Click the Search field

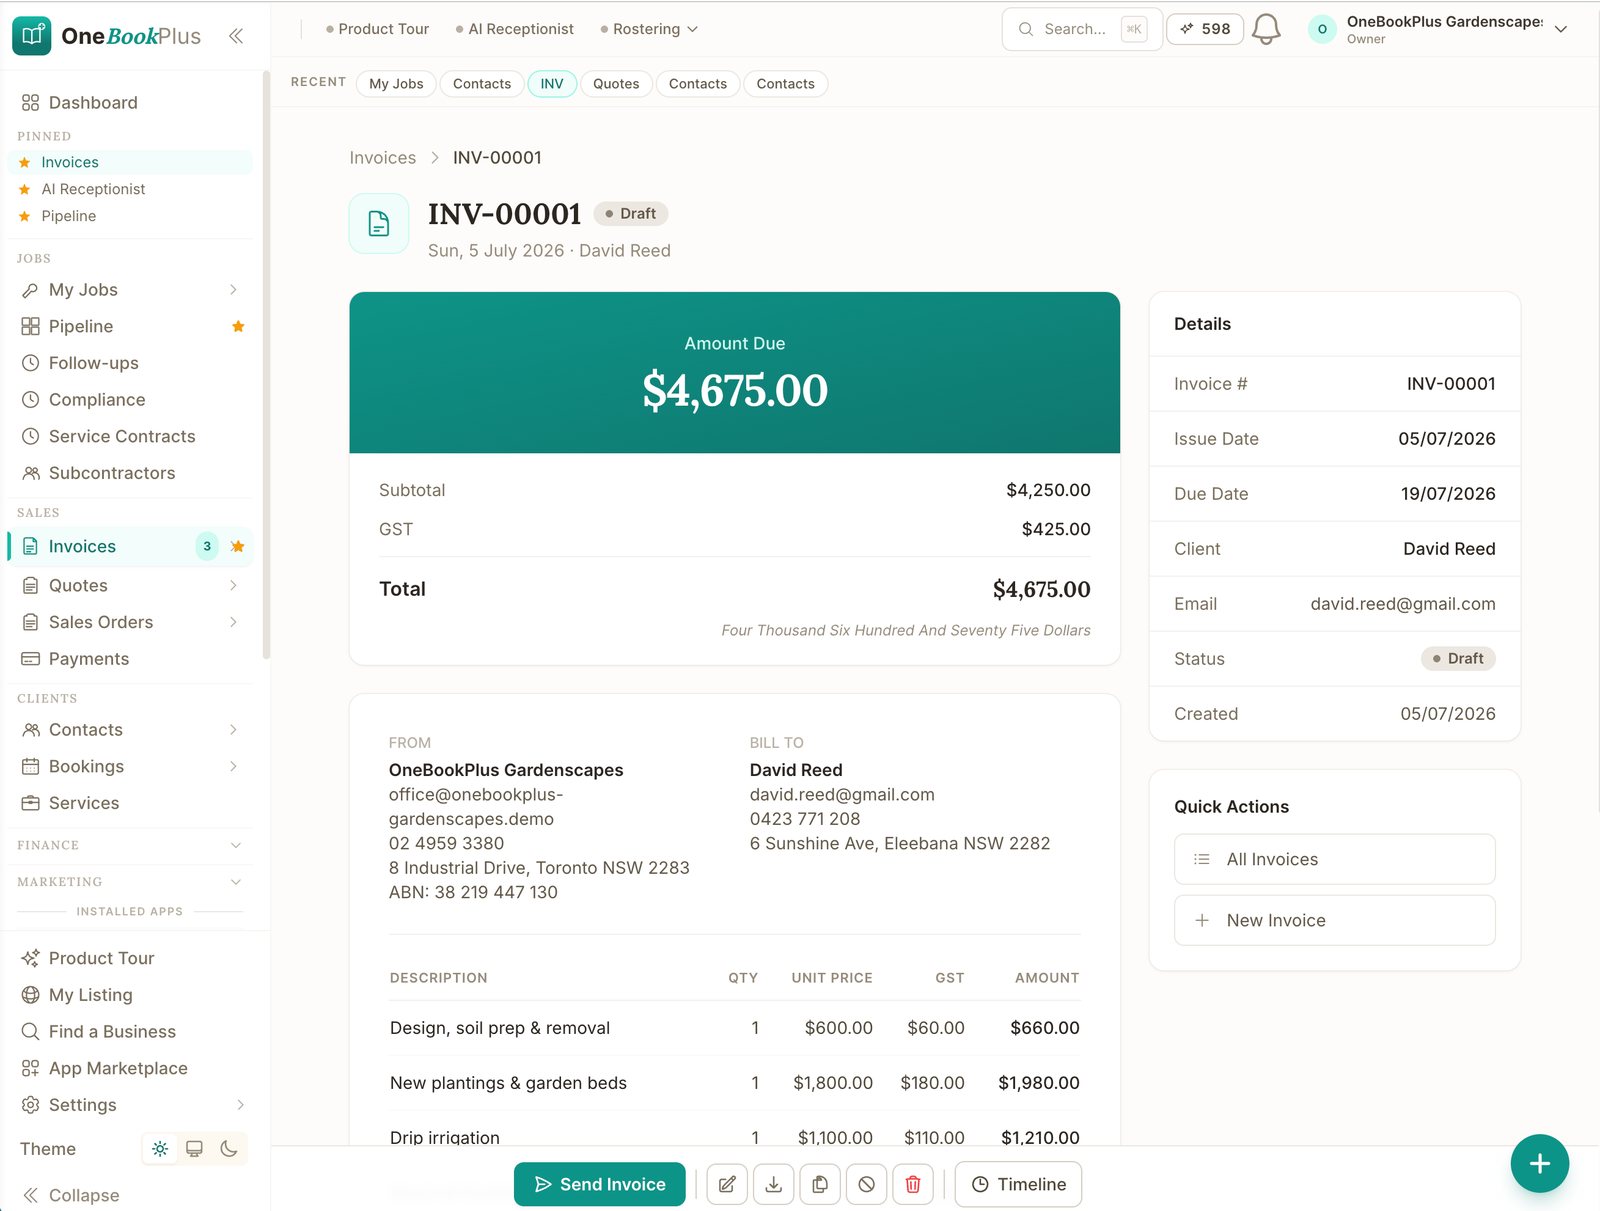click(x=1082, y=29)
